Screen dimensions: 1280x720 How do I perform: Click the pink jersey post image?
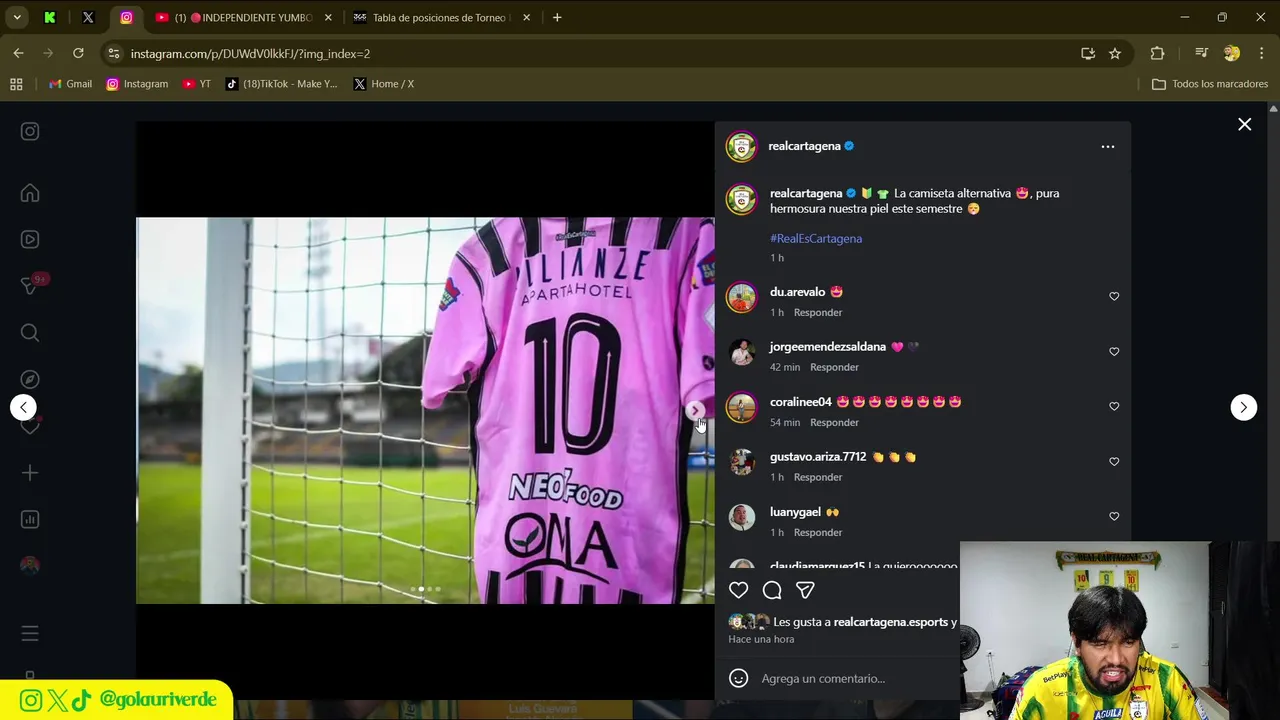click(425, 410)
